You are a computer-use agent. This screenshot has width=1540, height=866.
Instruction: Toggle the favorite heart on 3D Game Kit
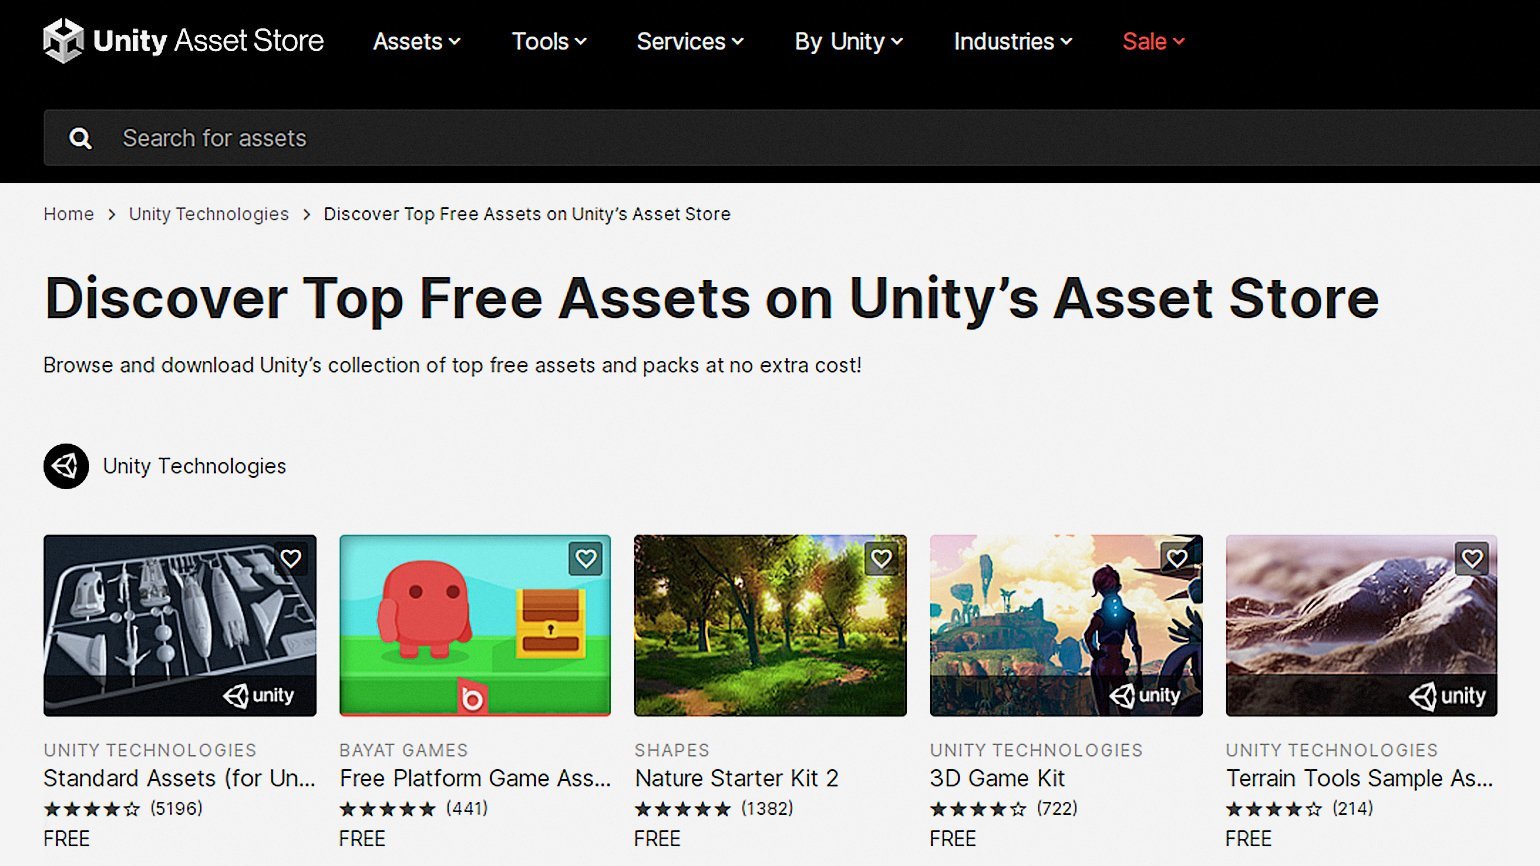1177,559
